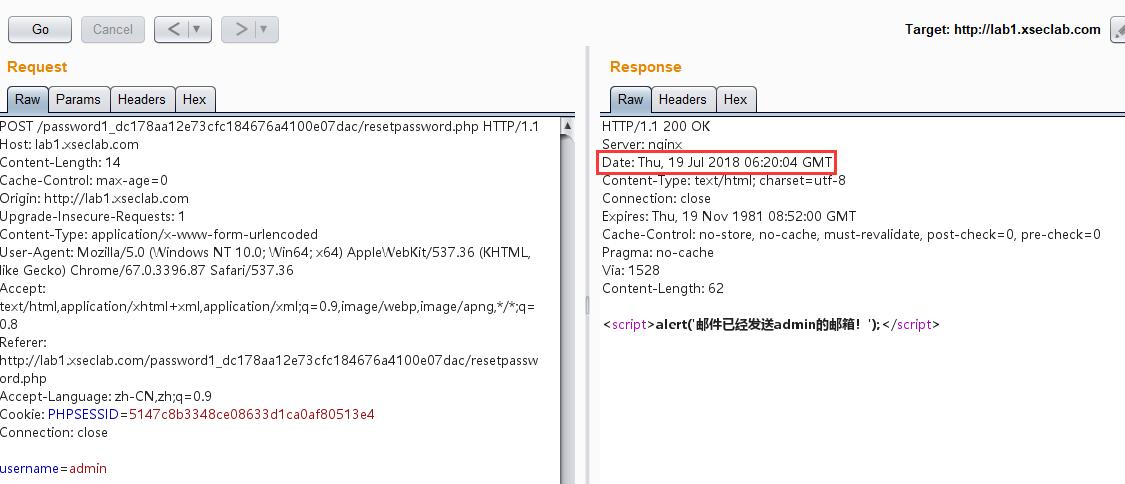Click the Accept-Language: zh-CN line
This screenshot has width=1125, height=484.
[105, 397]
